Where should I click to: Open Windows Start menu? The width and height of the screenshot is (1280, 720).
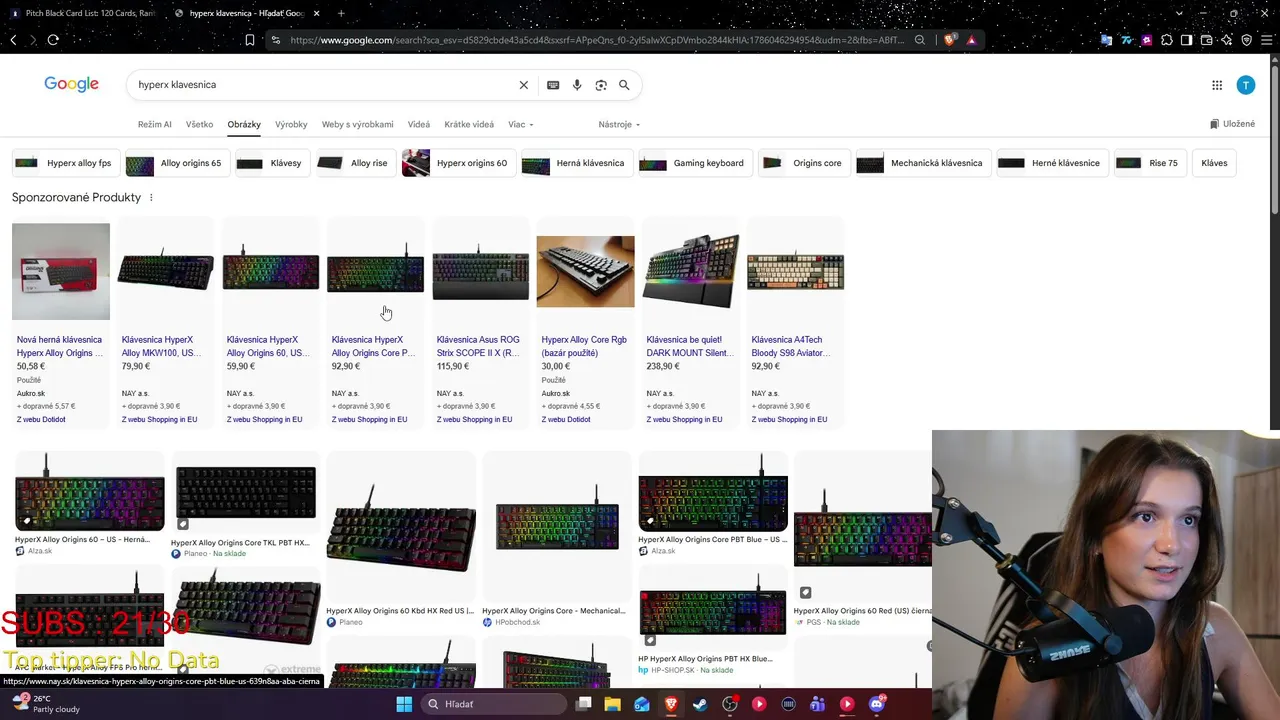click(404, 704)
